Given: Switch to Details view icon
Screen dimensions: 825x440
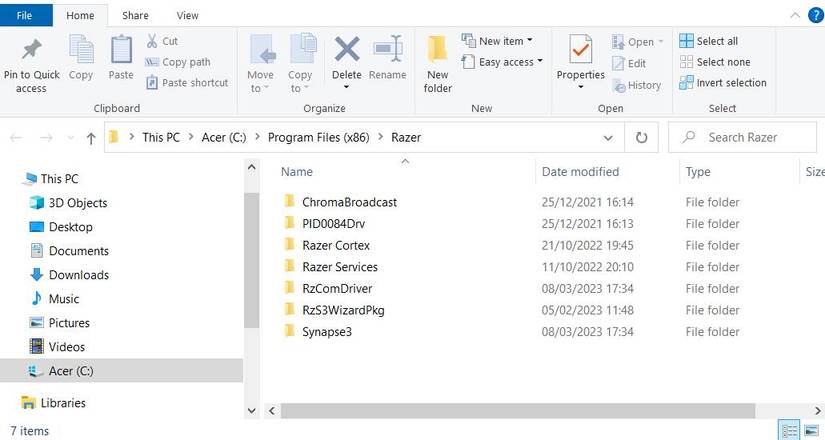Looking at the screenshot, I should [789, 431].
